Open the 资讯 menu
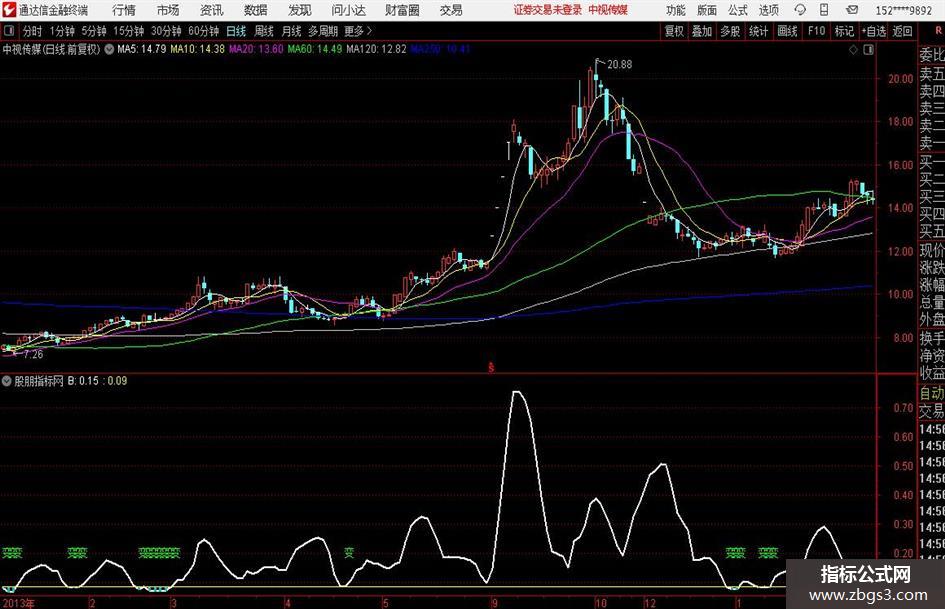The height and width of the screenshot is (609, 945). [x=212, y=10]
